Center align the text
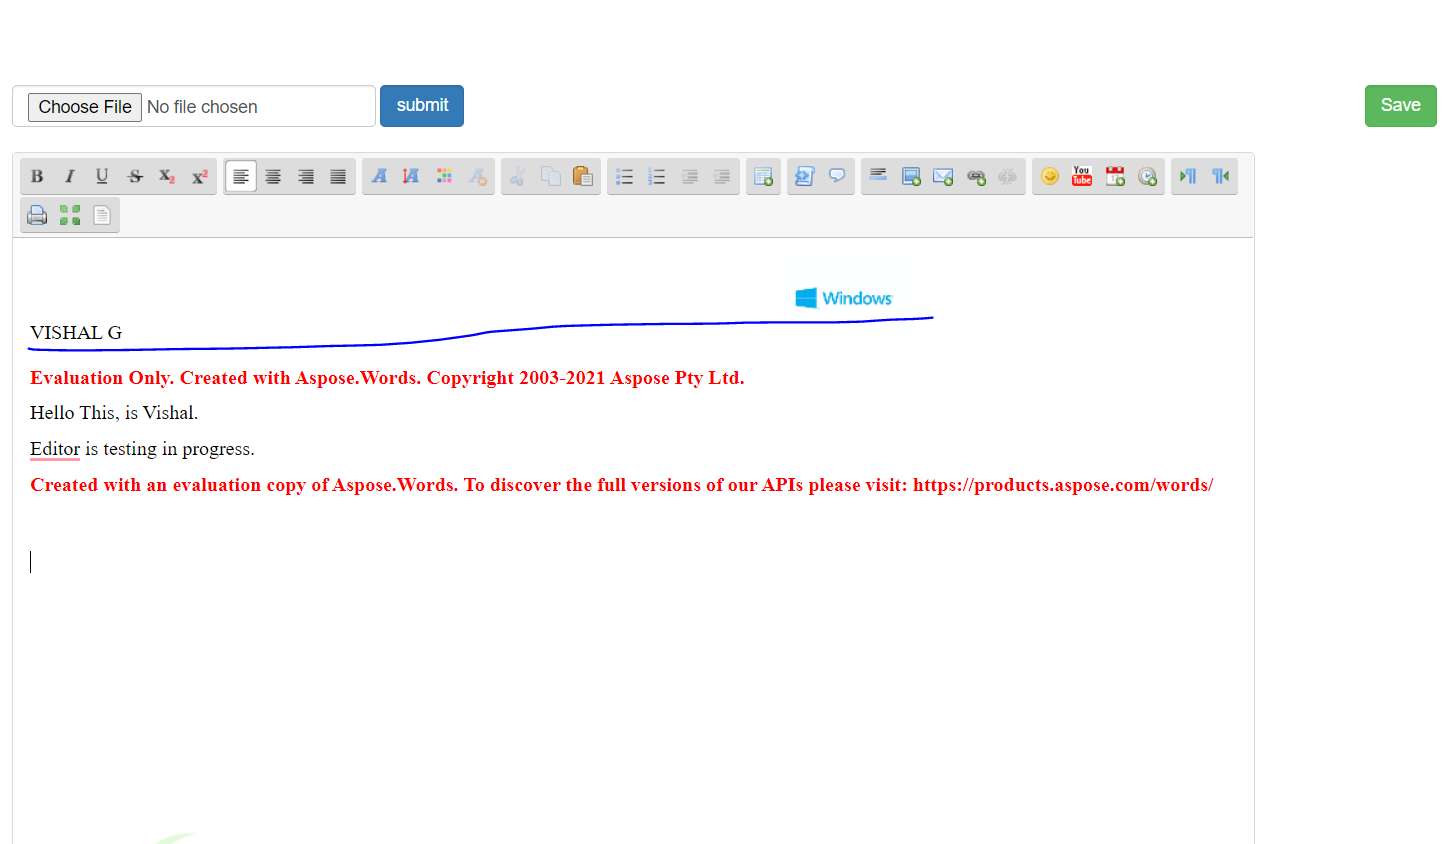Screen dimensions: 1451x844 tap(273, 177)
